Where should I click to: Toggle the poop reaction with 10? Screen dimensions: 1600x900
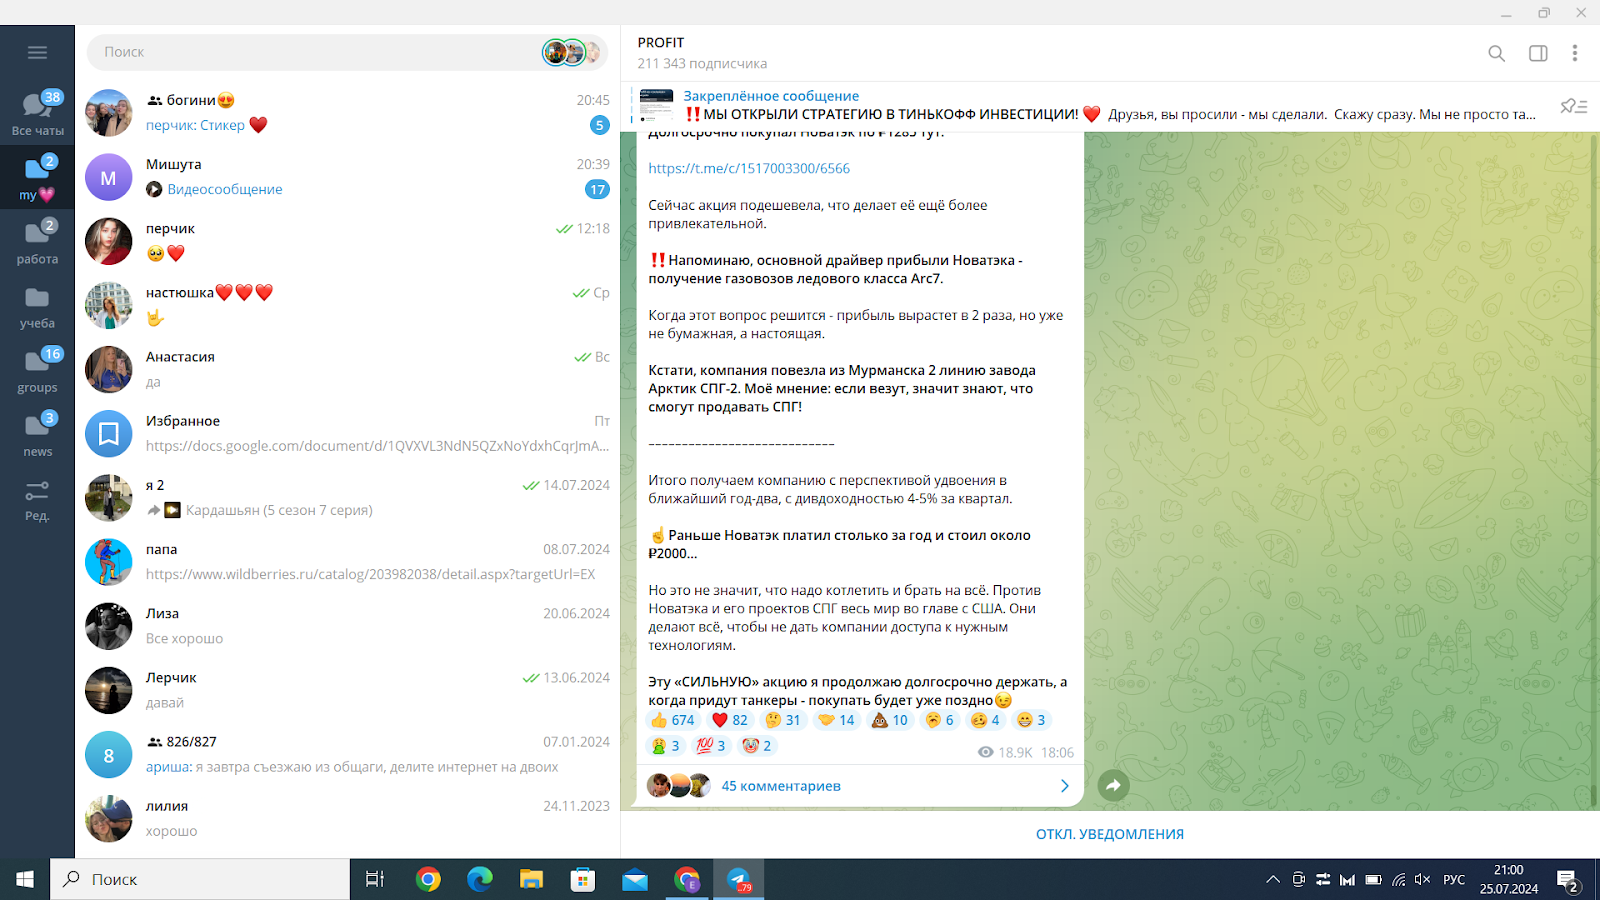[889, 720]
